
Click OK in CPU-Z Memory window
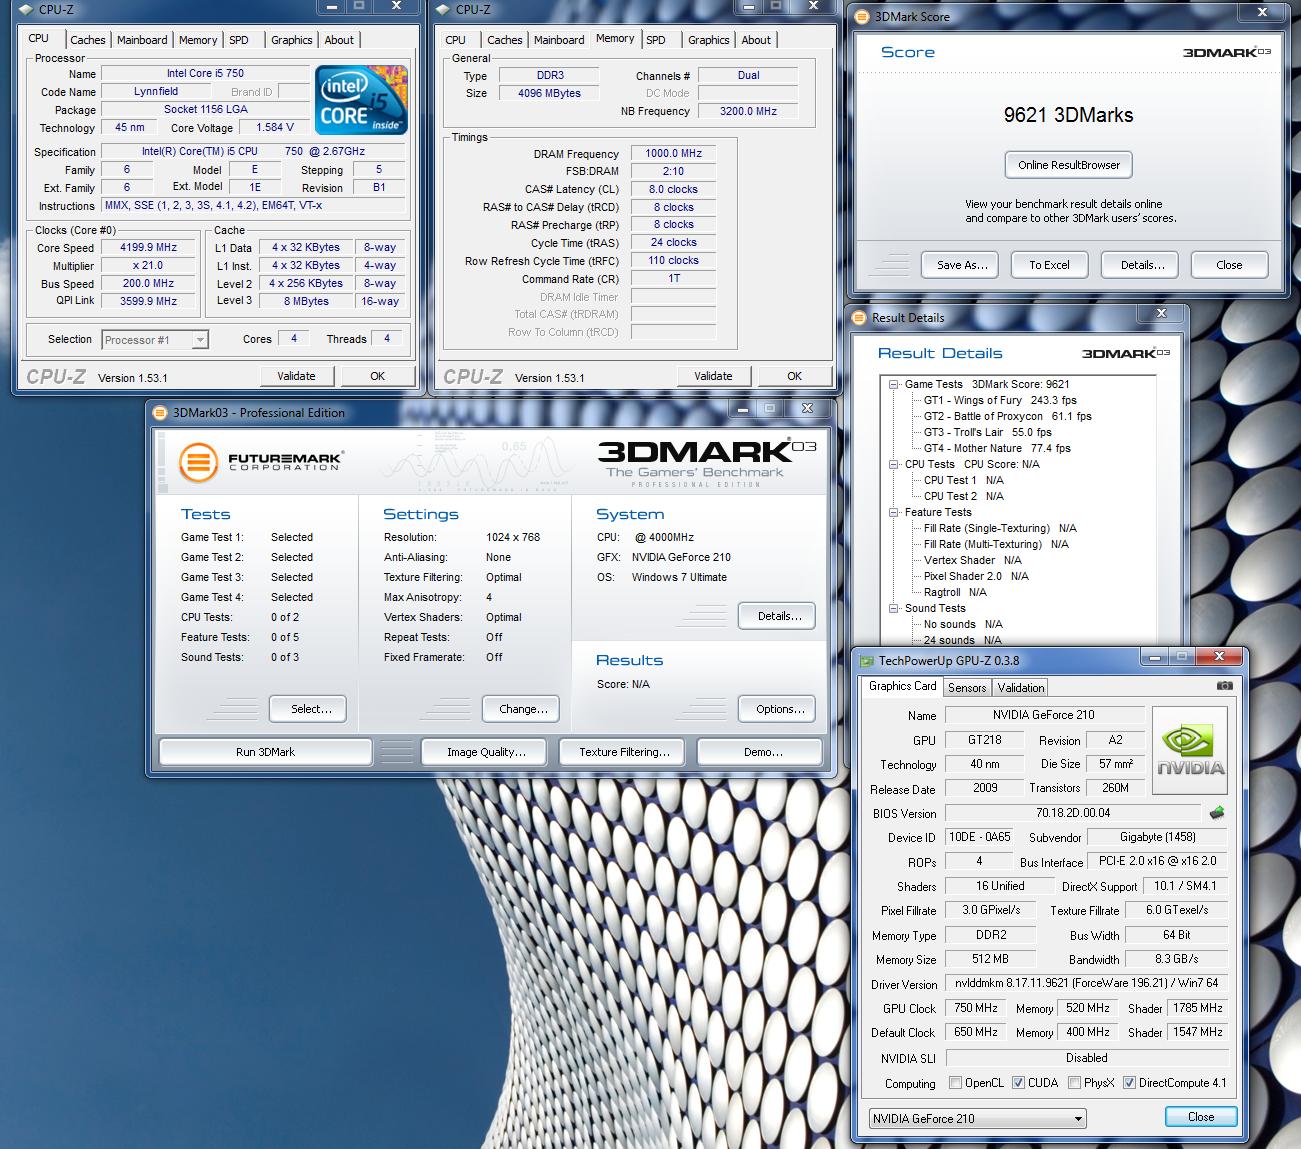click(x=794, y=376)
